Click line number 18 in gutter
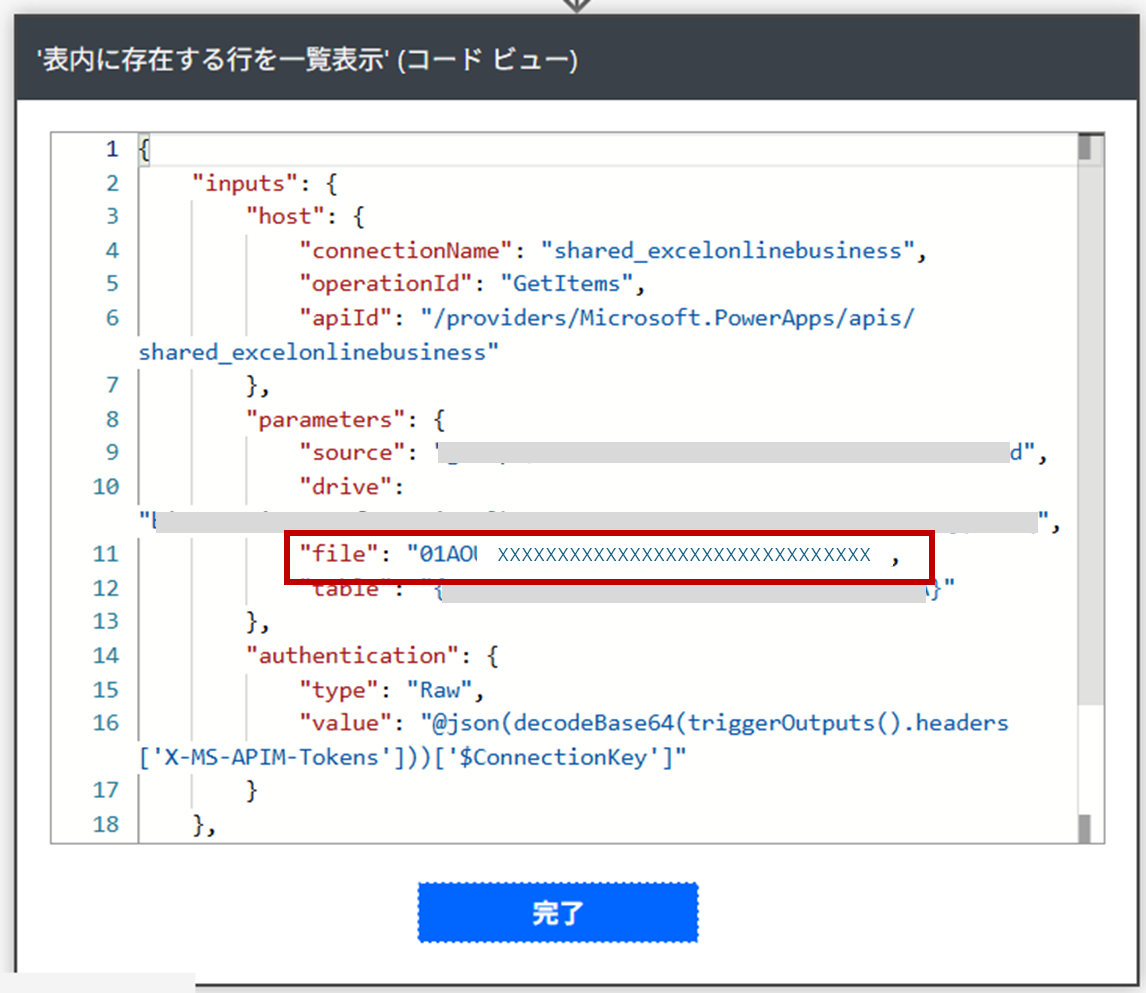 pyautogui.click(x=106, y=824)
